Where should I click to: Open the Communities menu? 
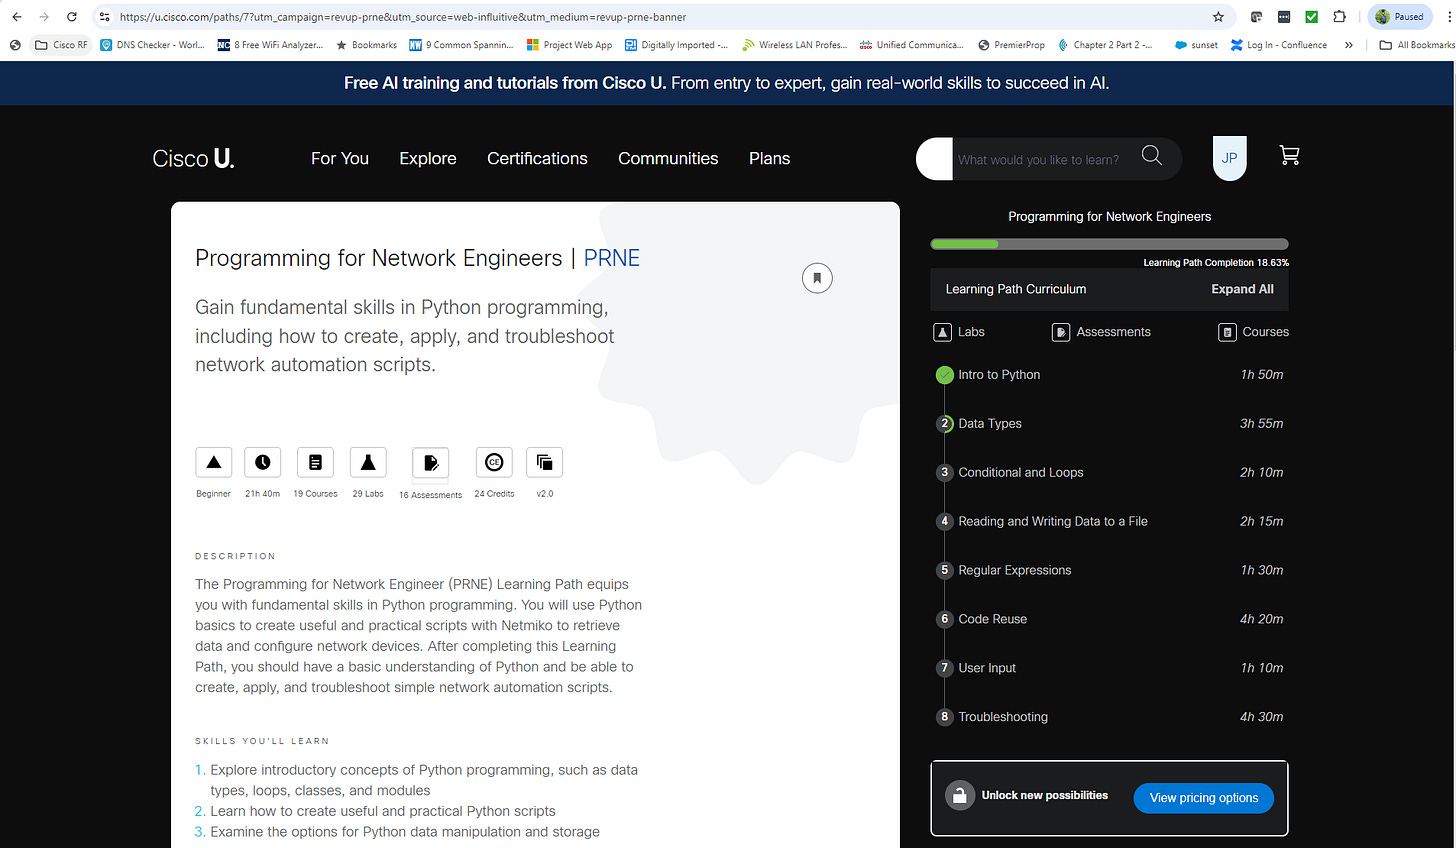(668, 158)
